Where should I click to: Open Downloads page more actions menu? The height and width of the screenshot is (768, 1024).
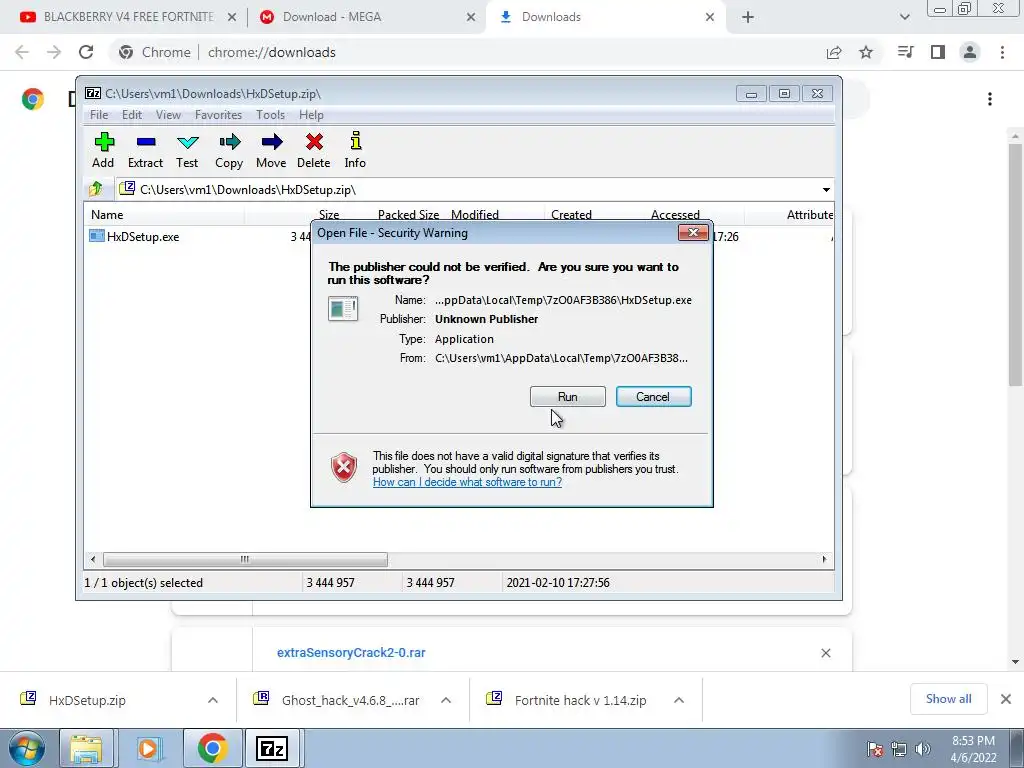(x=990, y=99)
